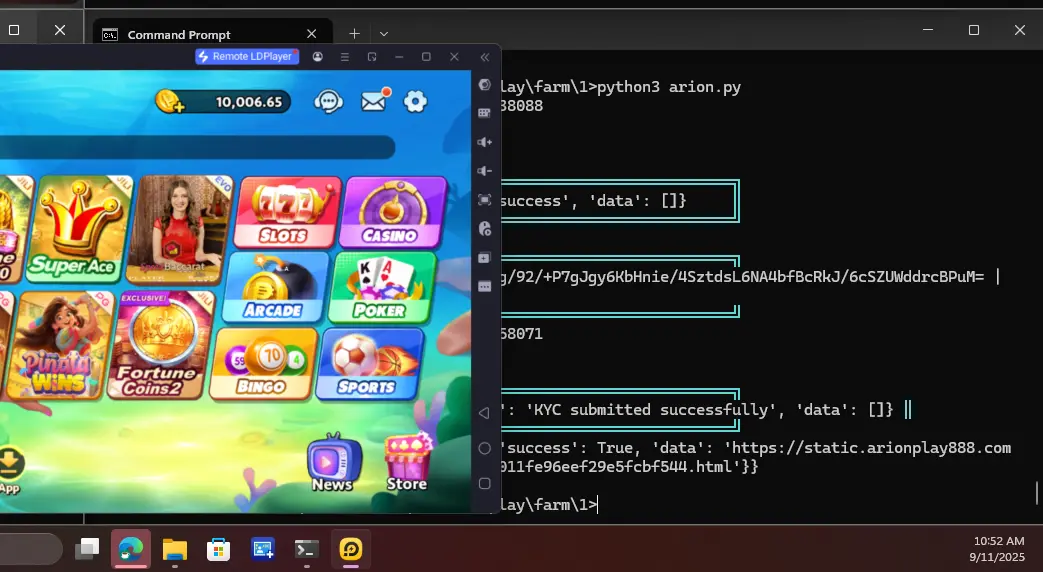Image resolution: width=1043 pixels, height=572 pixels.
Task: Decrease volume in LDPlayer sidebar
Action: 485,171
